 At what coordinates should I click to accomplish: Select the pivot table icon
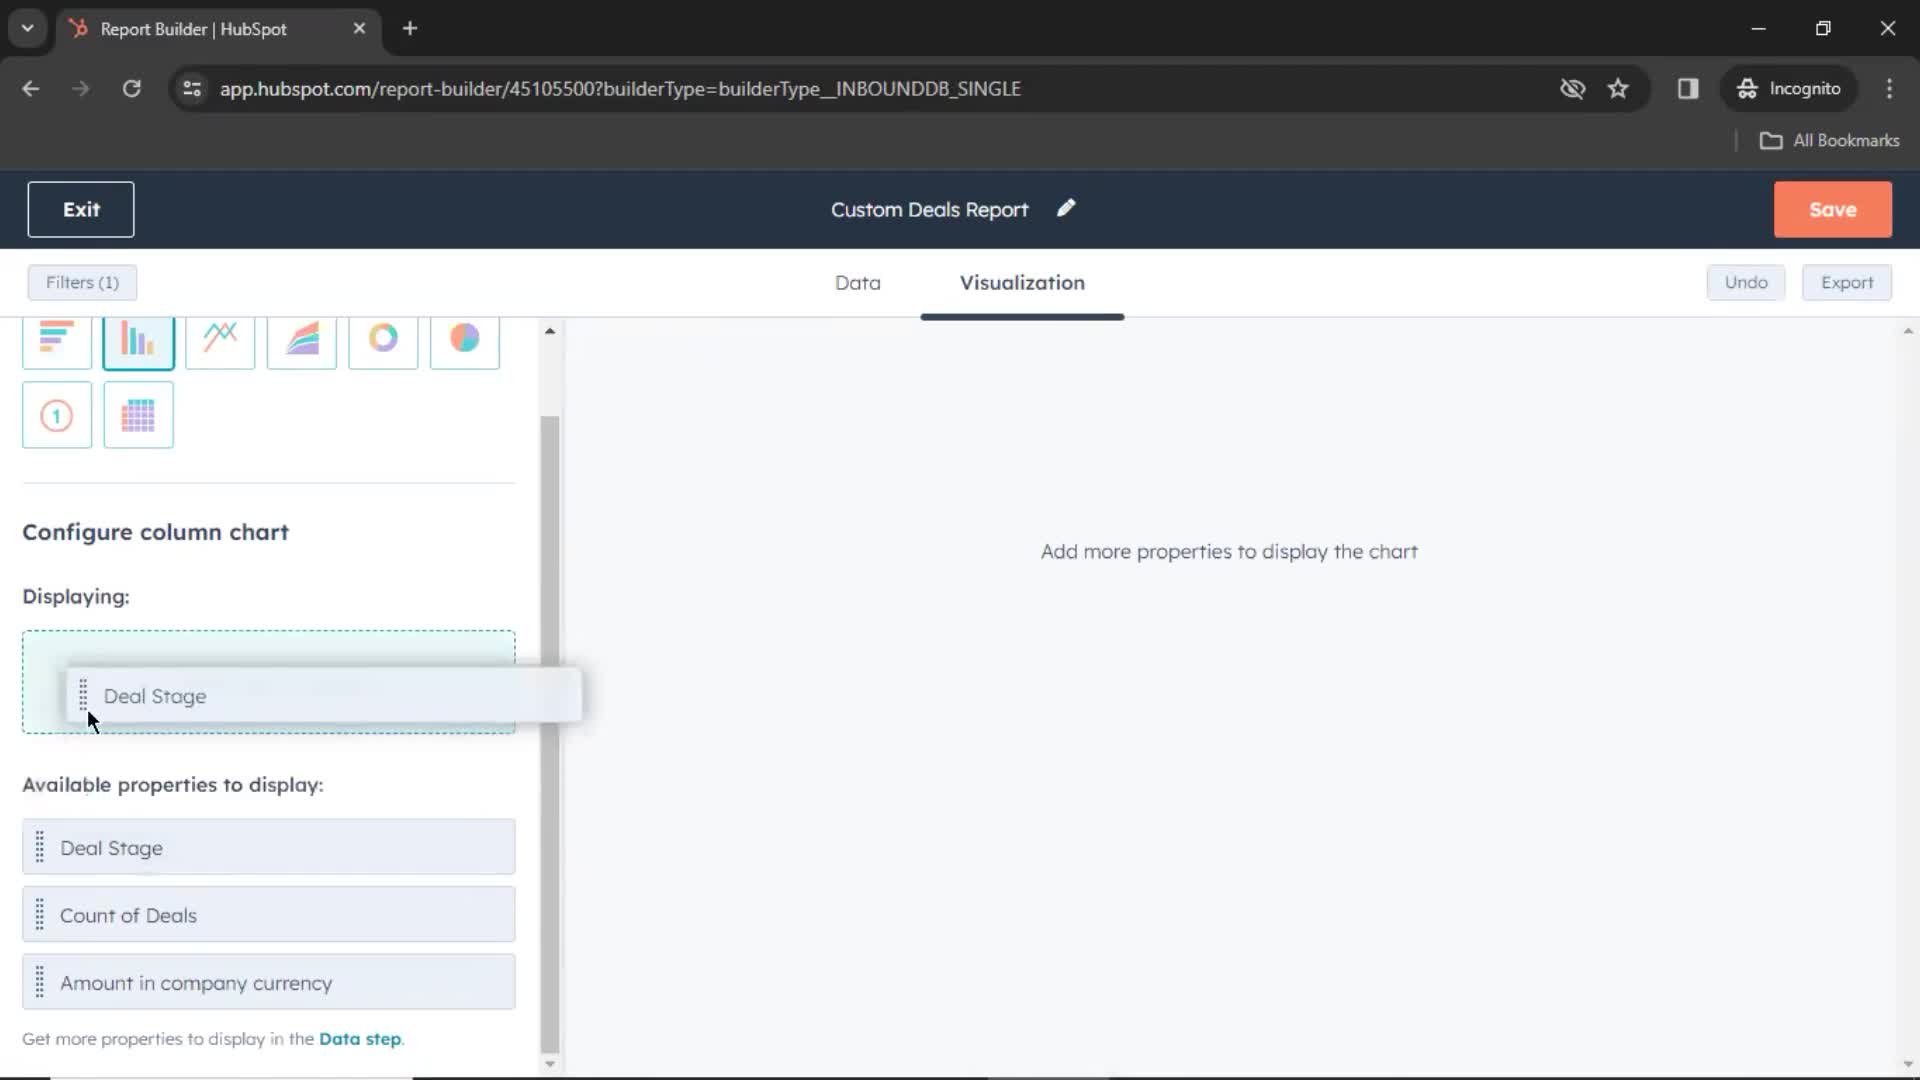pyautogui.click(x=138, y=415)
